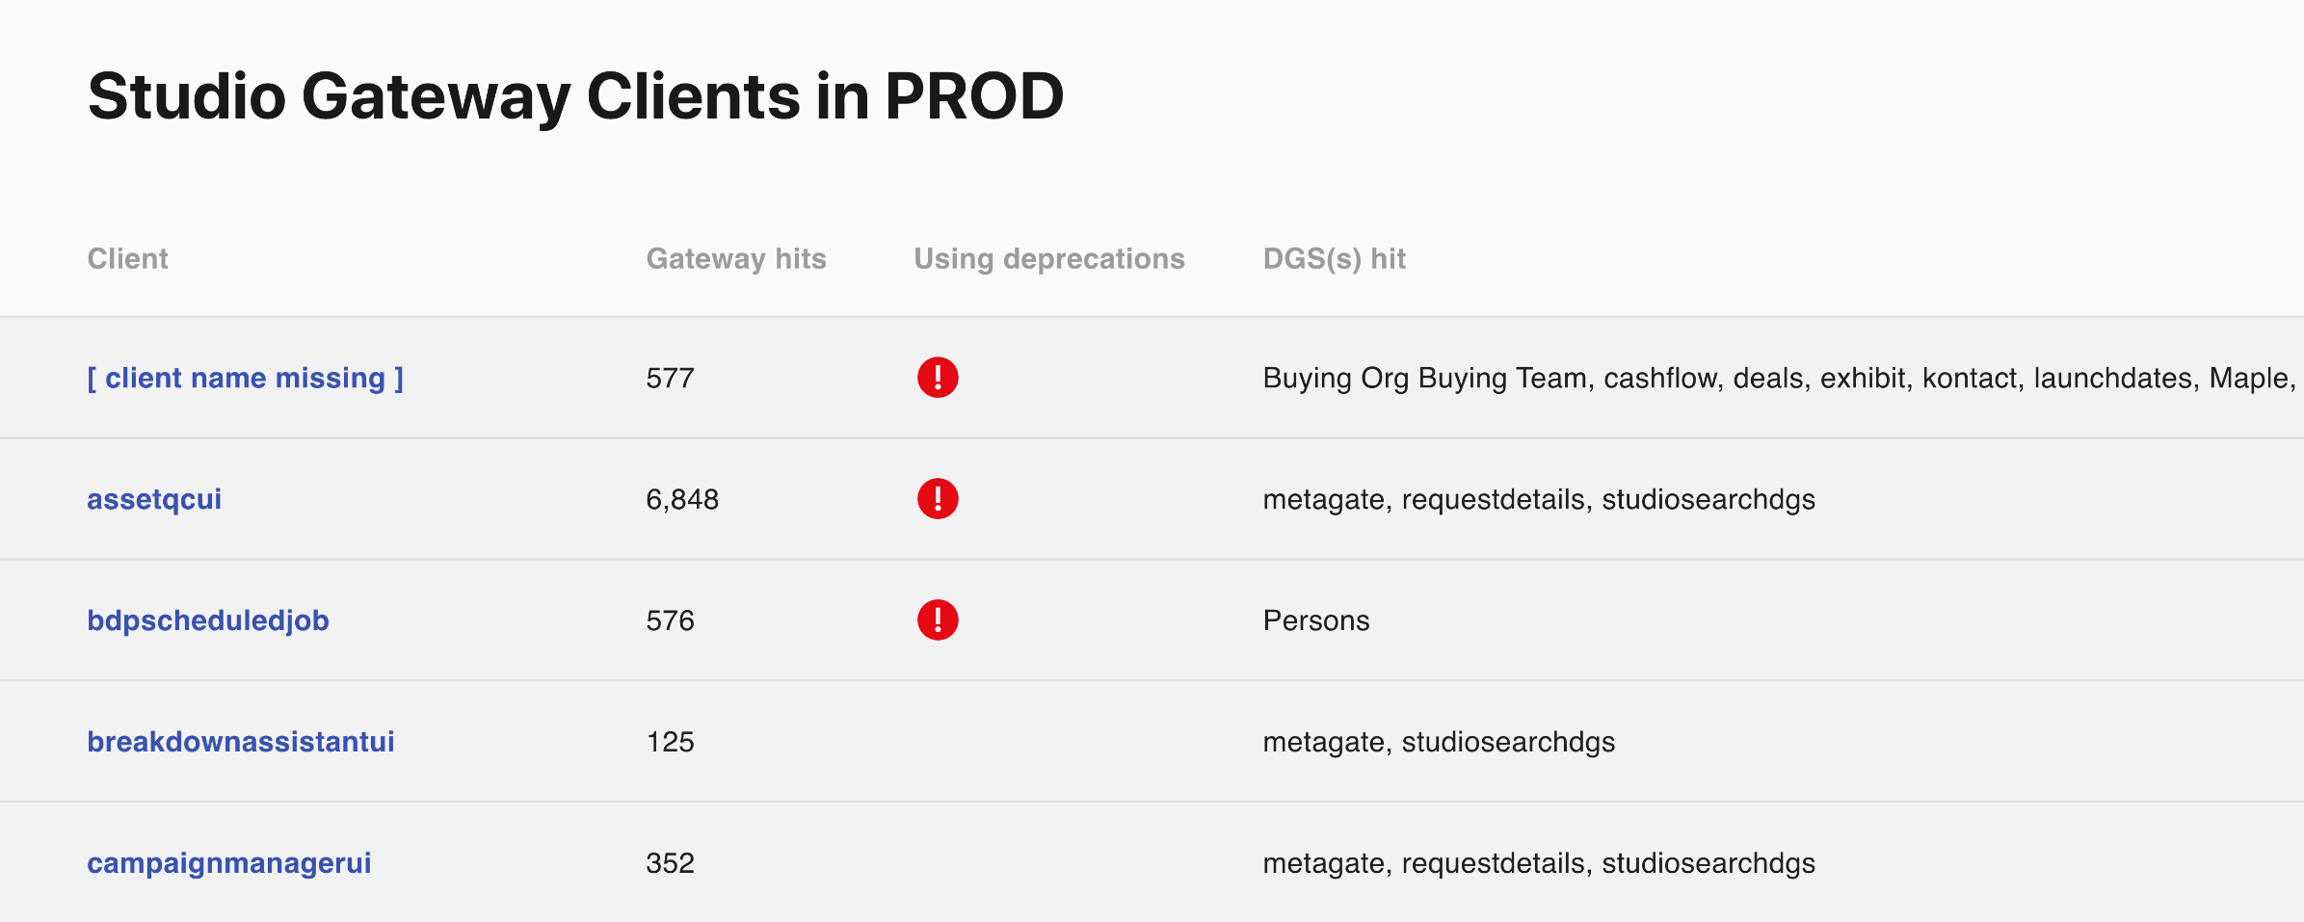Click the breakdownassistantui DGS list cell
Viewport: 2304px width, 922px height.
(1438, 742)
